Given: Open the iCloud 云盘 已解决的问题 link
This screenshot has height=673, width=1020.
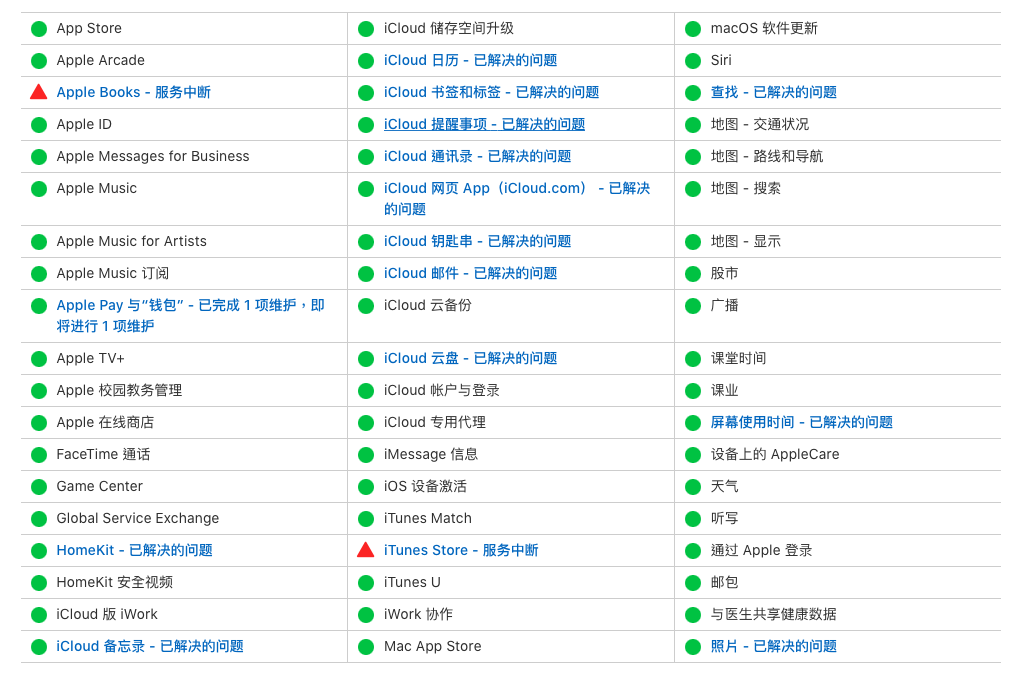Looking at the screenshot, I should pyautogui.click(x=470, y=358).
